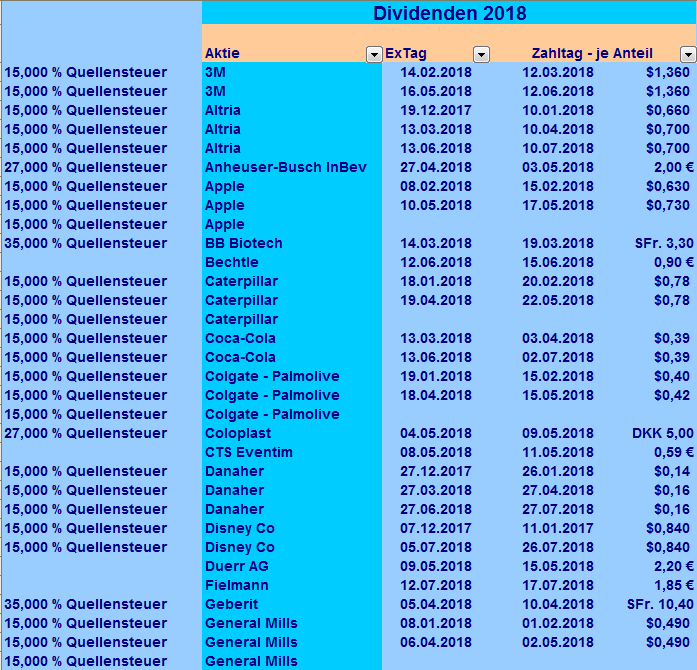Click the ExTag date 12.06.2018
This screenshot has height=670, width=697.
436,262
